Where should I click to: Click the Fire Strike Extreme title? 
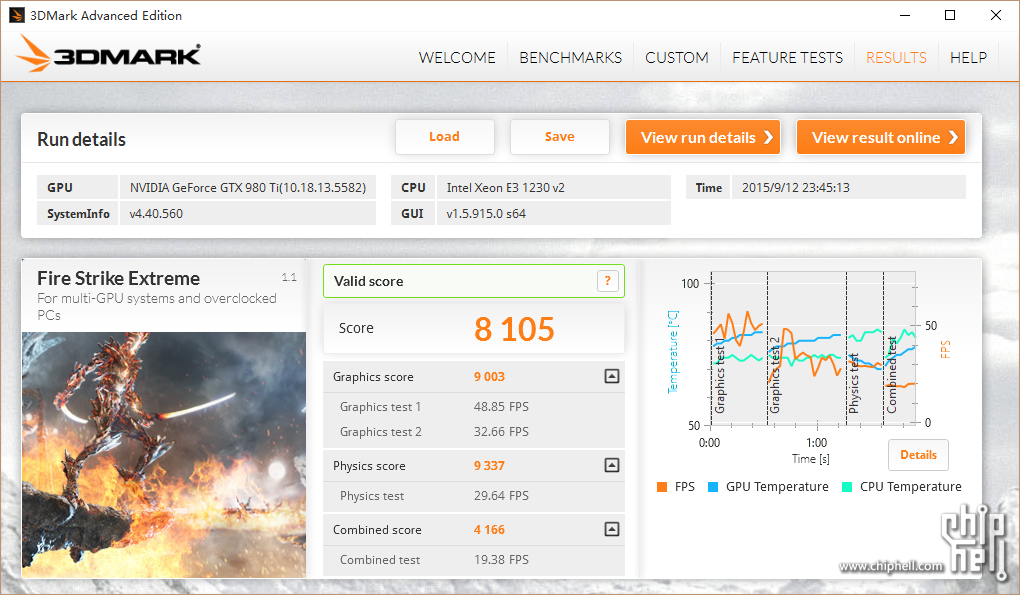pos(118,278)
